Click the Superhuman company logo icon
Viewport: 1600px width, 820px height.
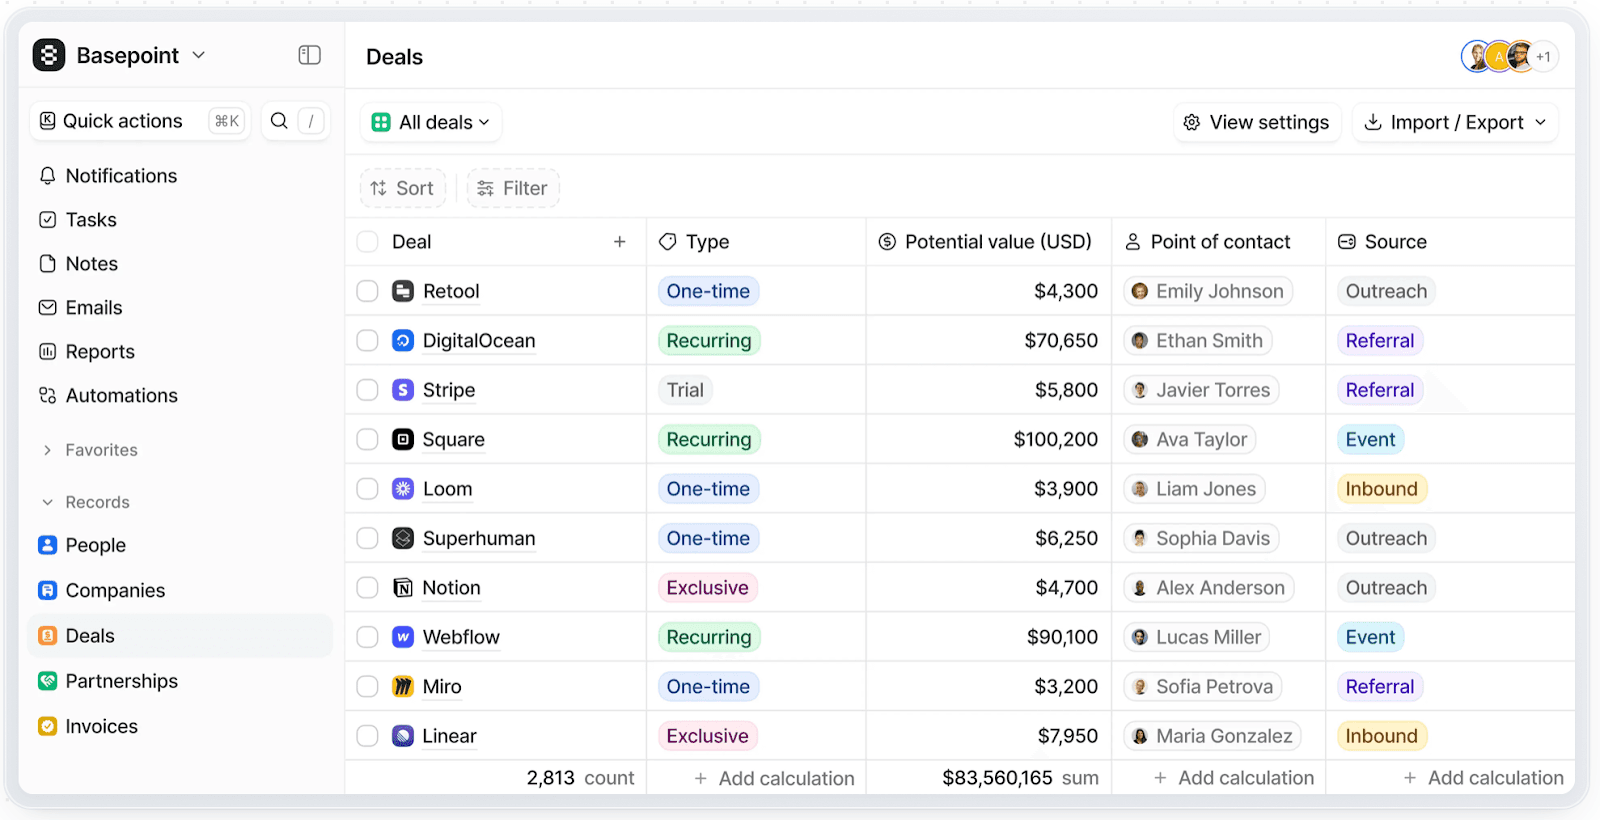coord(403,538)
